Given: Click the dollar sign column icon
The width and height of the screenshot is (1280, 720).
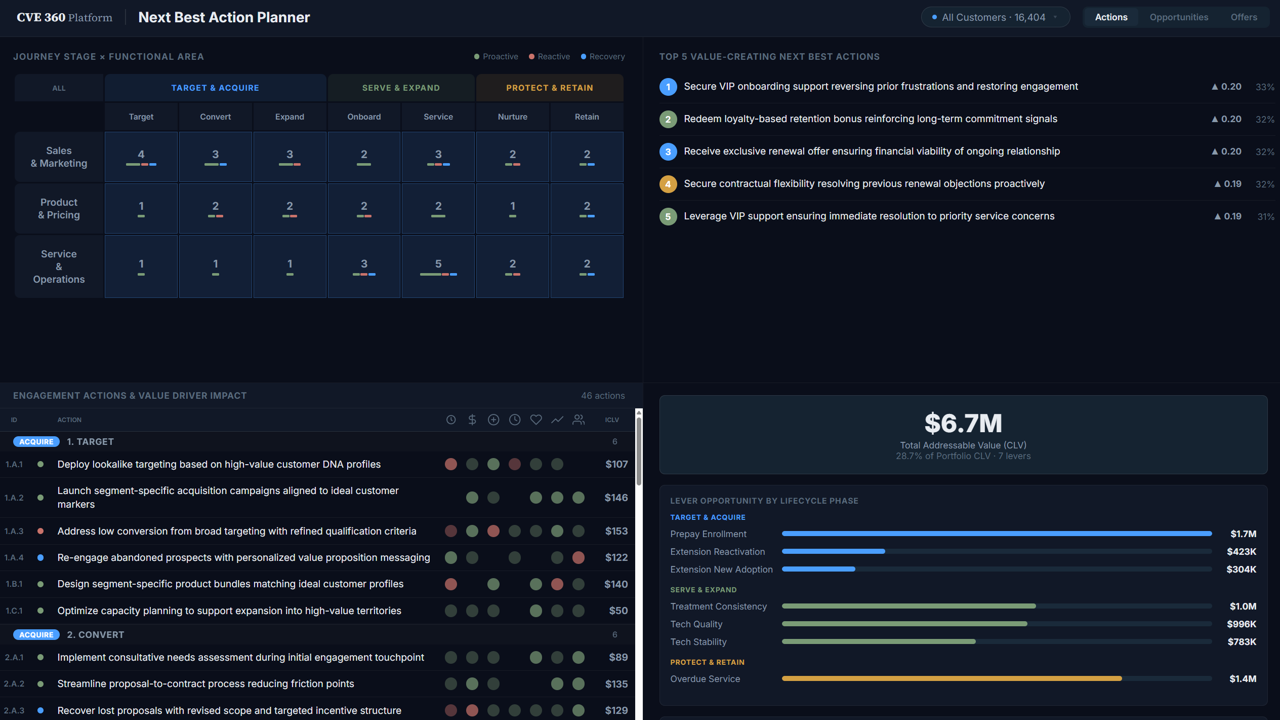Looking at the screenshot, I should tap(472, 420).
